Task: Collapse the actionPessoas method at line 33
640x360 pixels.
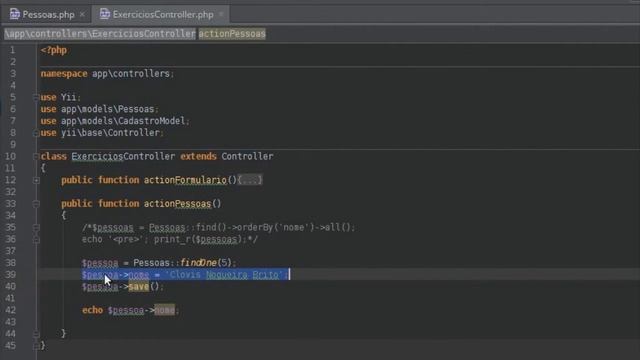Action: coord(36,204)
